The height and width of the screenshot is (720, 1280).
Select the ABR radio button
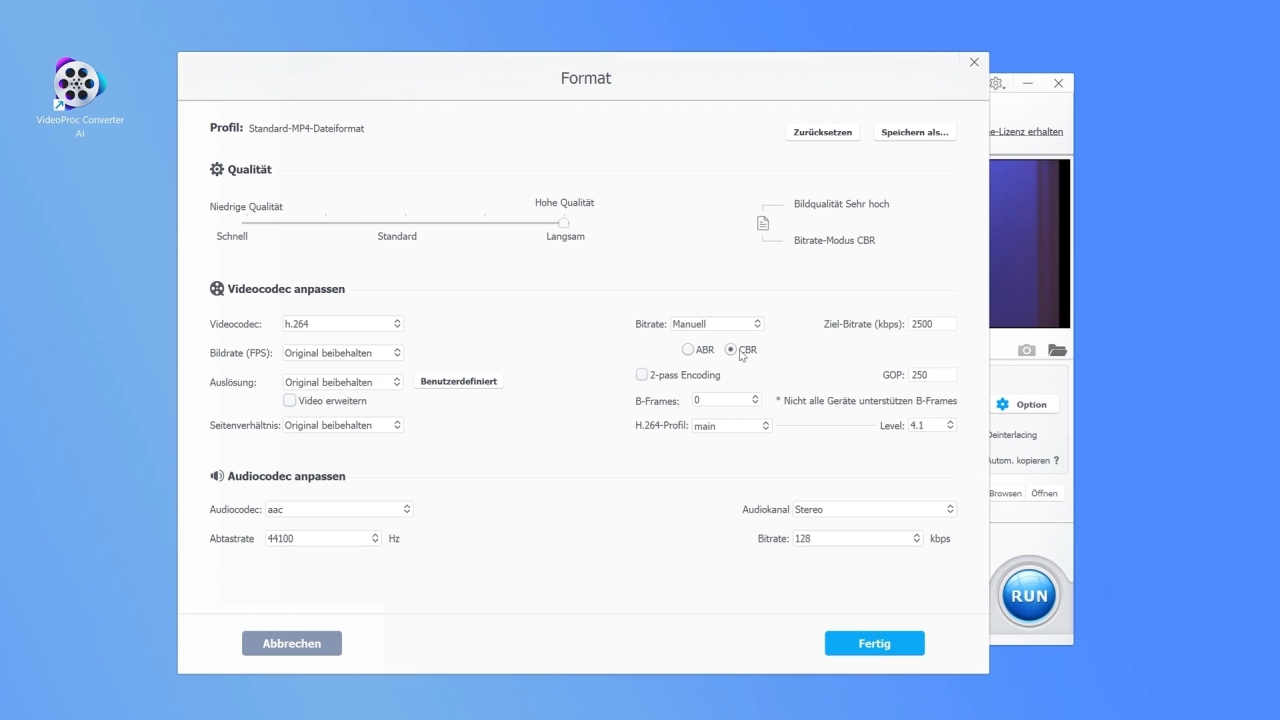(687, 350)
